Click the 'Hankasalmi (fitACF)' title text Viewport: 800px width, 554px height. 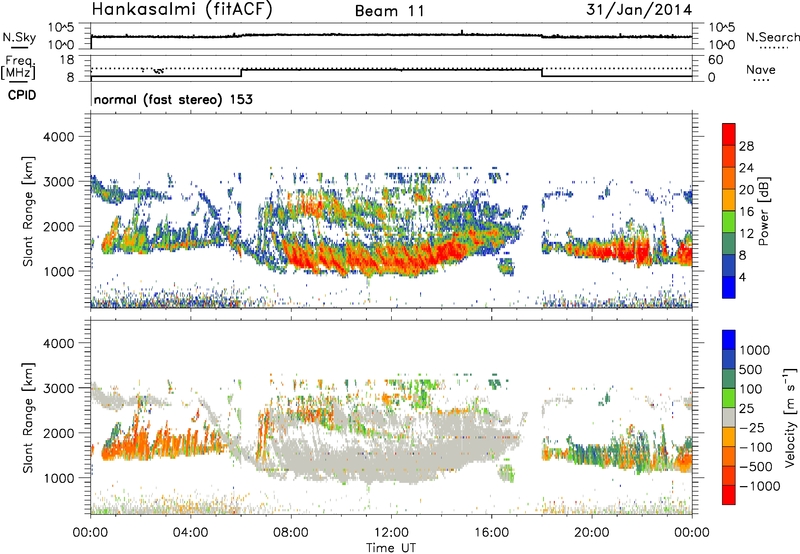(x=182, y=10)
